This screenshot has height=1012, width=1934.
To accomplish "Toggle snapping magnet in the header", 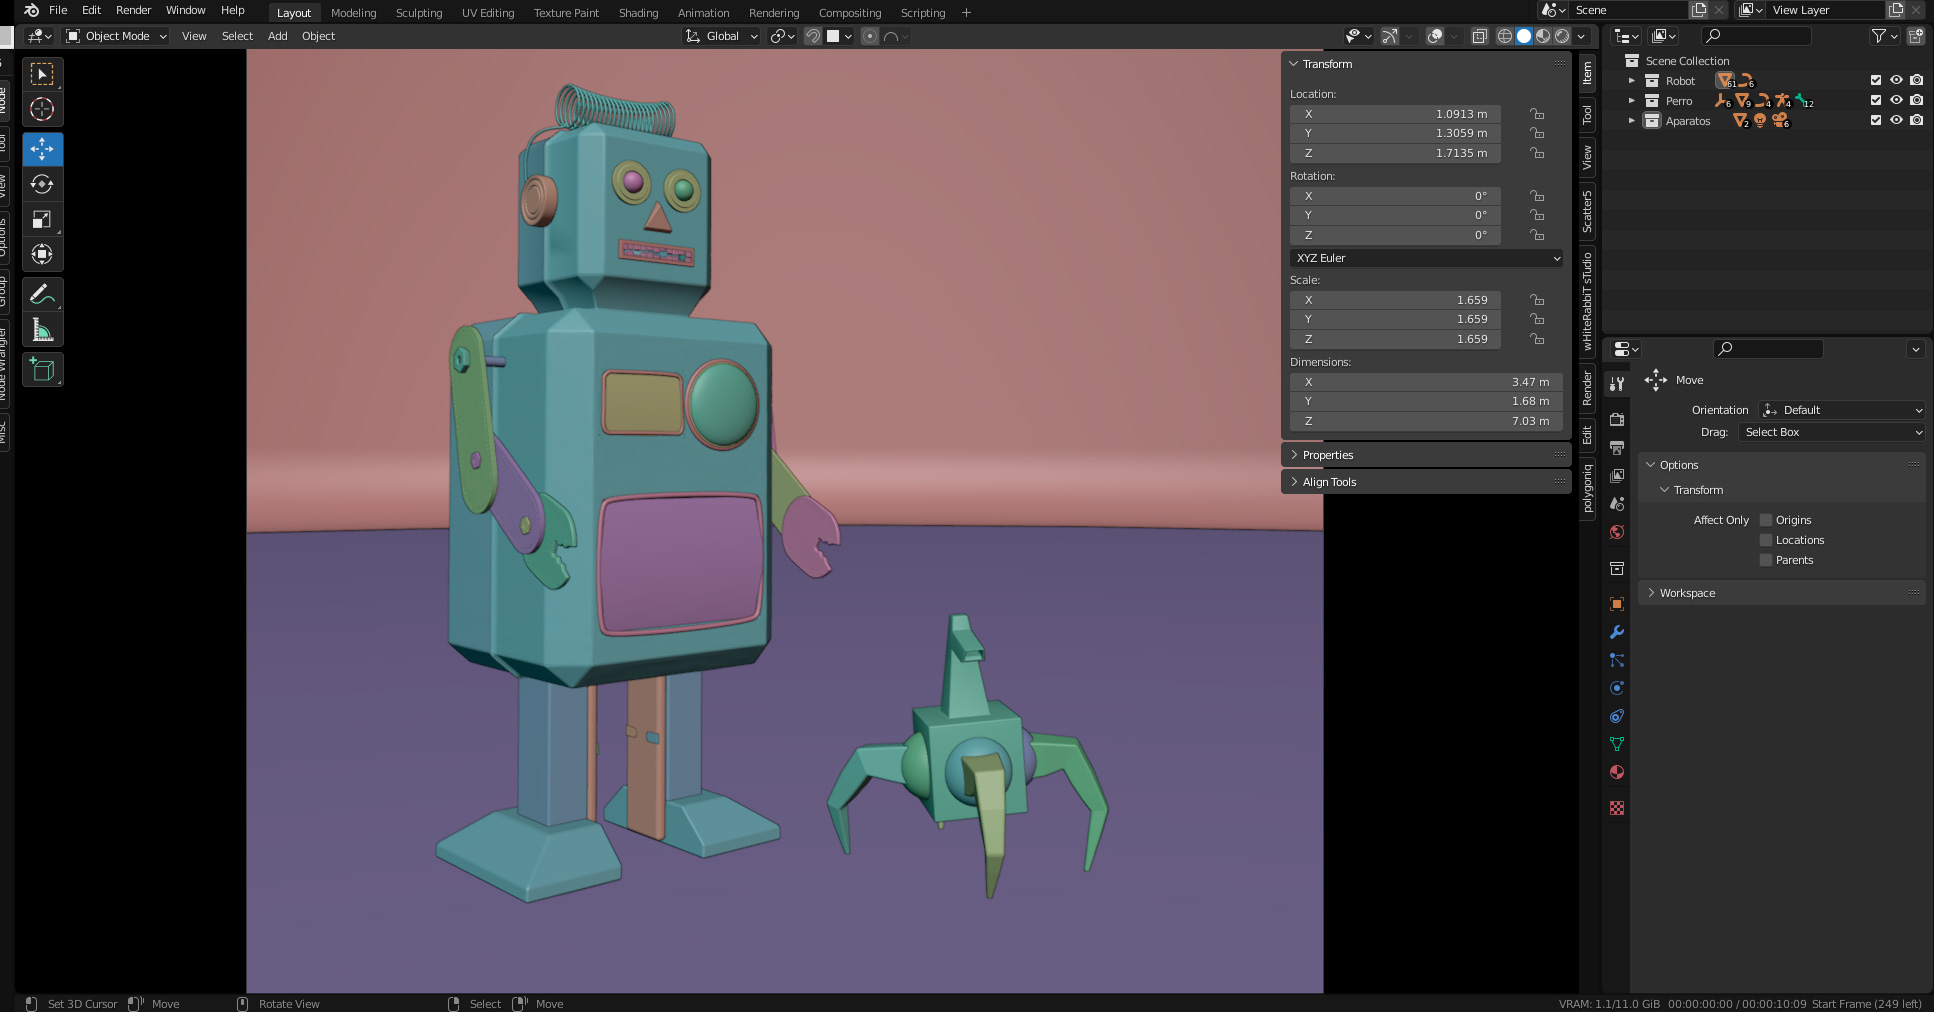I will 813,36.
